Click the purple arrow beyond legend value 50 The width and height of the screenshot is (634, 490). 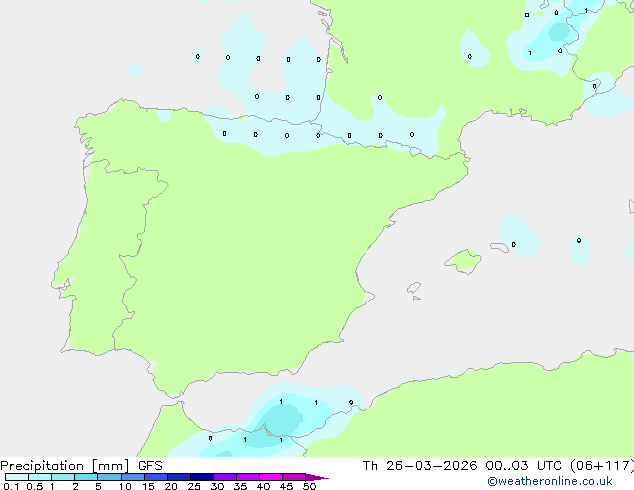317,477
